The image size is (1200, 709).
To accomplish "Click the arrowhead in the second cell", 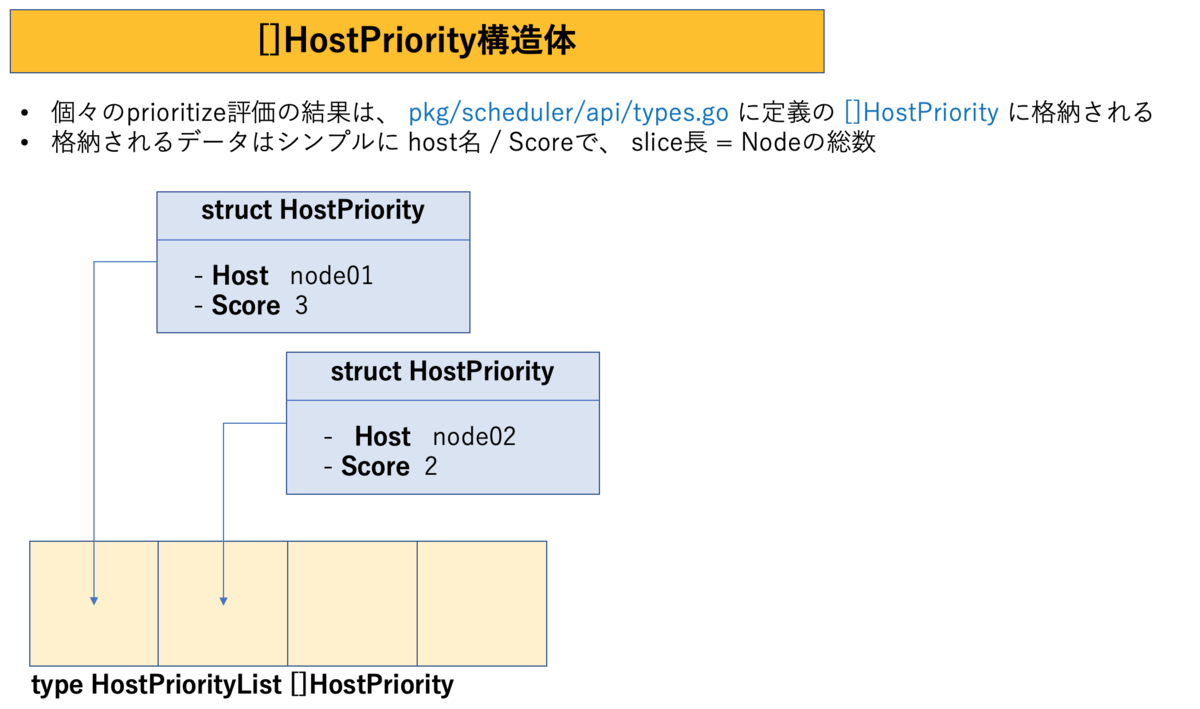I will [x=223, y=601].
